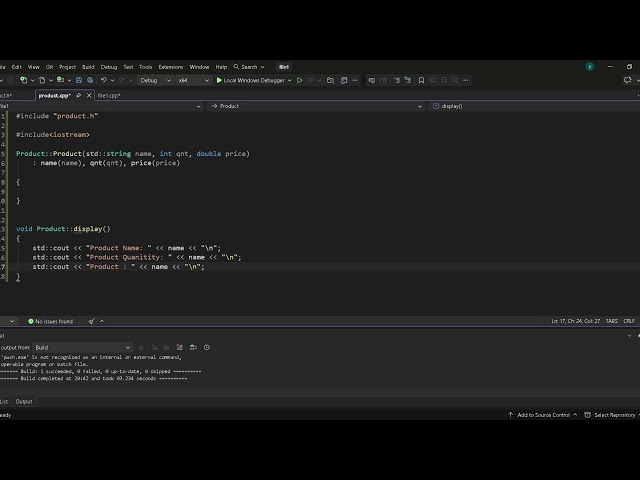The image size is (640, 480).
Task: Open the Debug menu
Action: (109, 67)
